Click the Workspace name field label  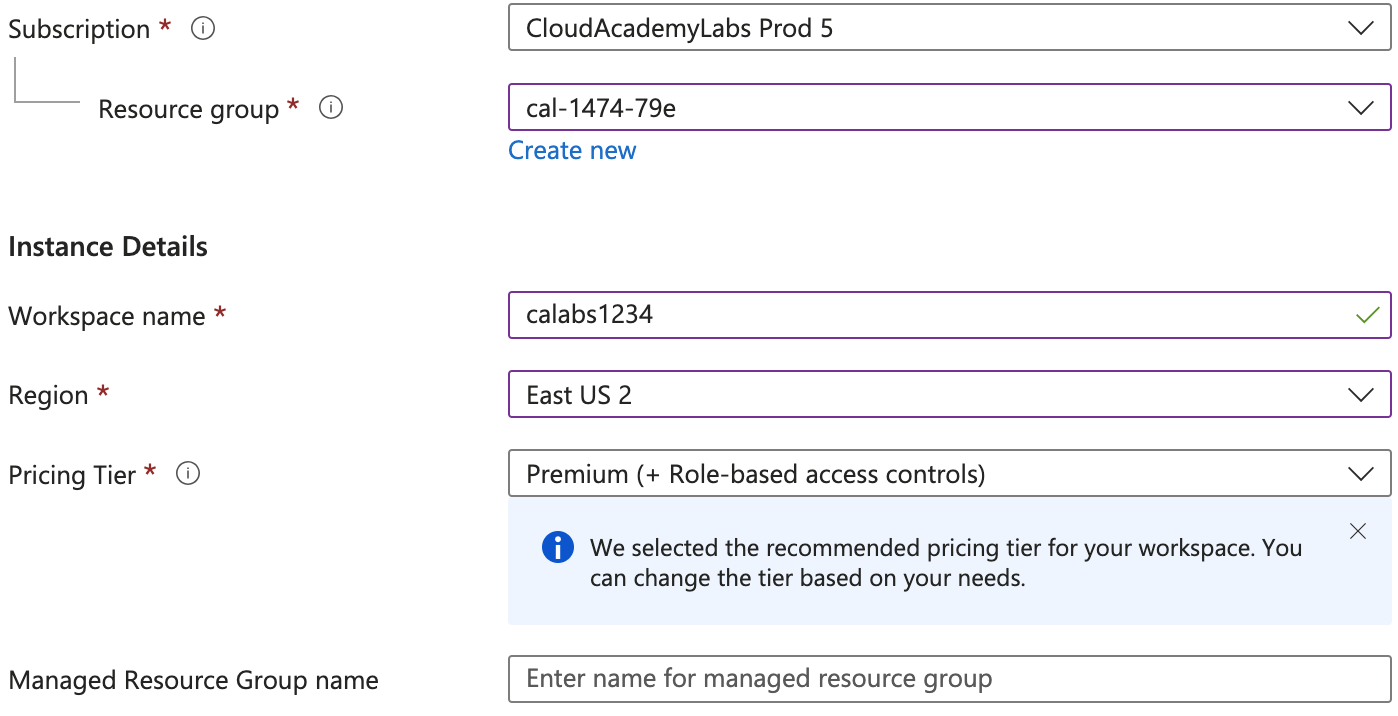click(107, 317)
